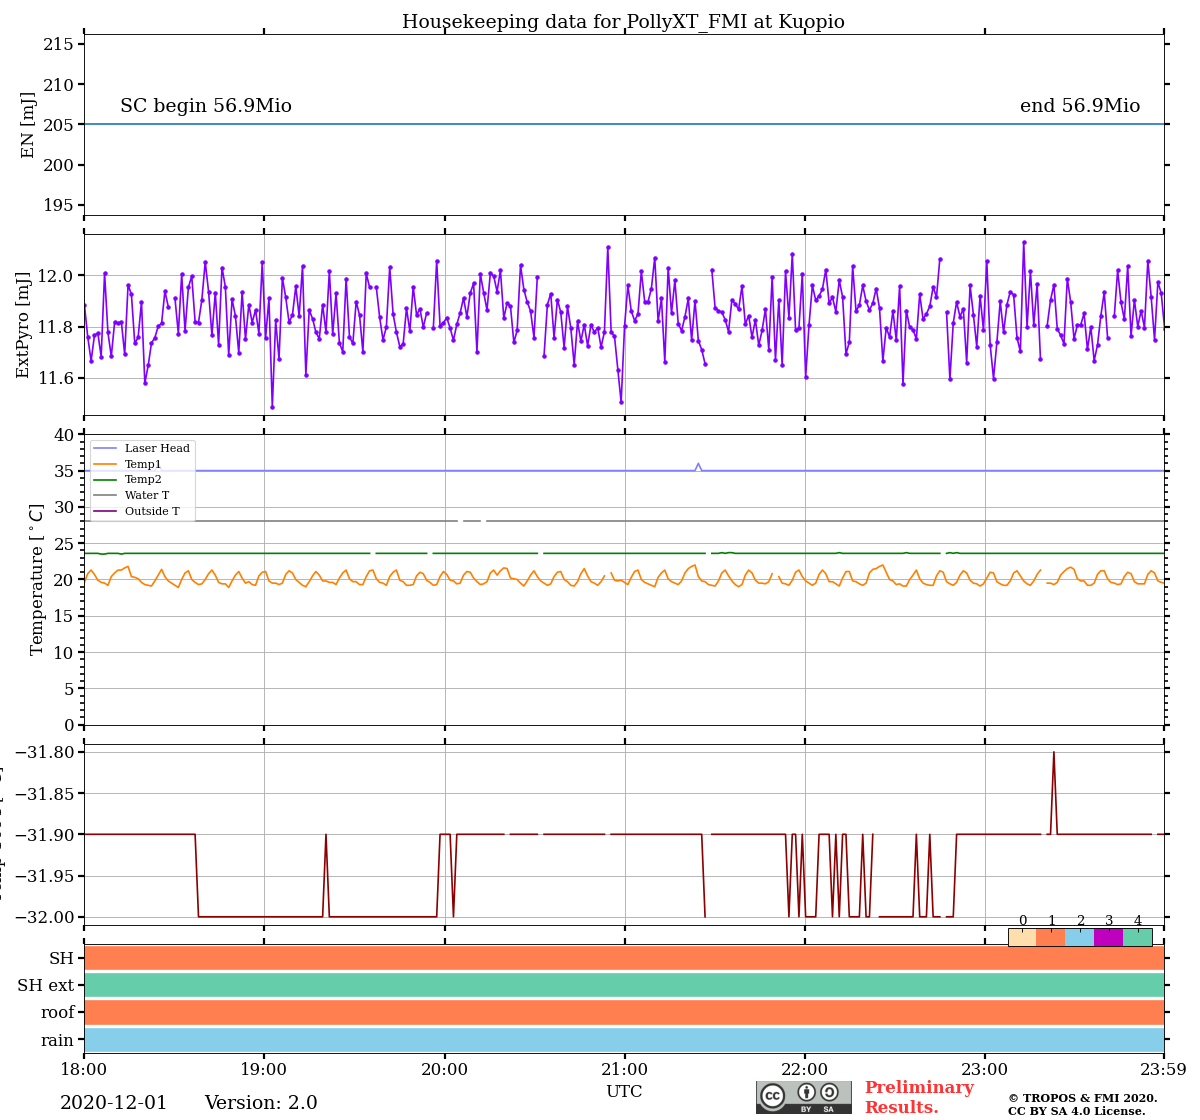
Task: Click the date 2020-12-01 text
Action: coord(114,1103)
